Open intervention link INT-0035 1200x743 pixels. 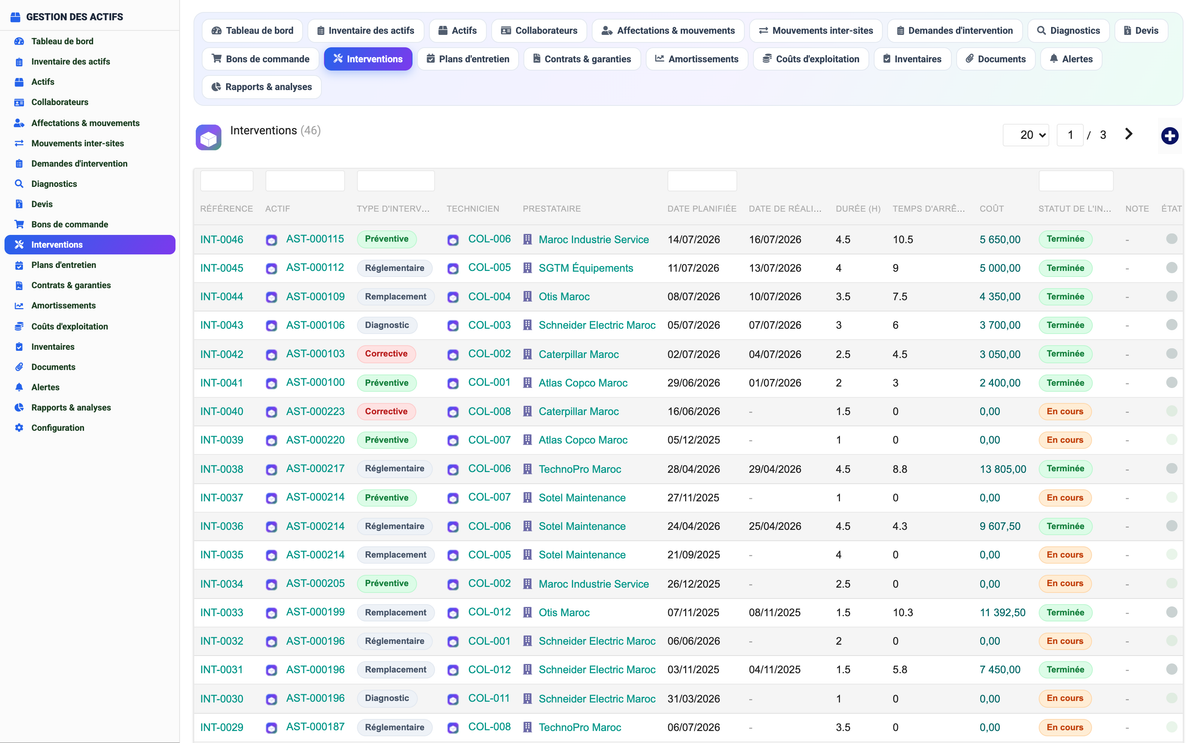pos(222,555)
